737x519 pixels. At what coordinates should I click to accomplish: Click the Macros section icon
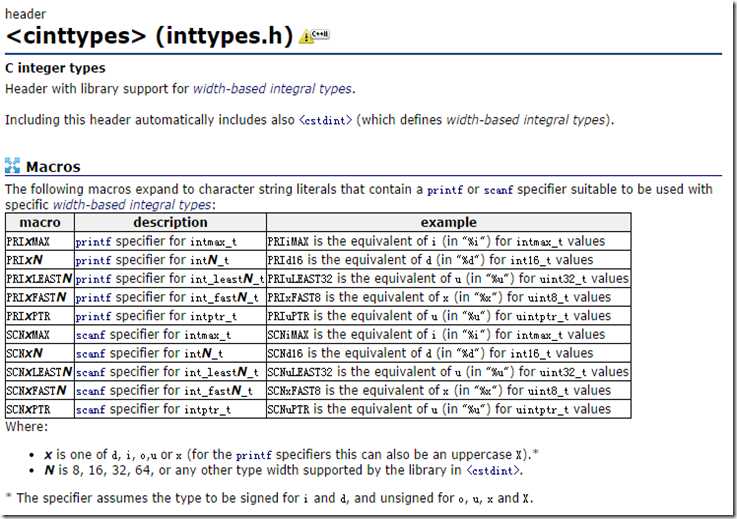point(12,166)
